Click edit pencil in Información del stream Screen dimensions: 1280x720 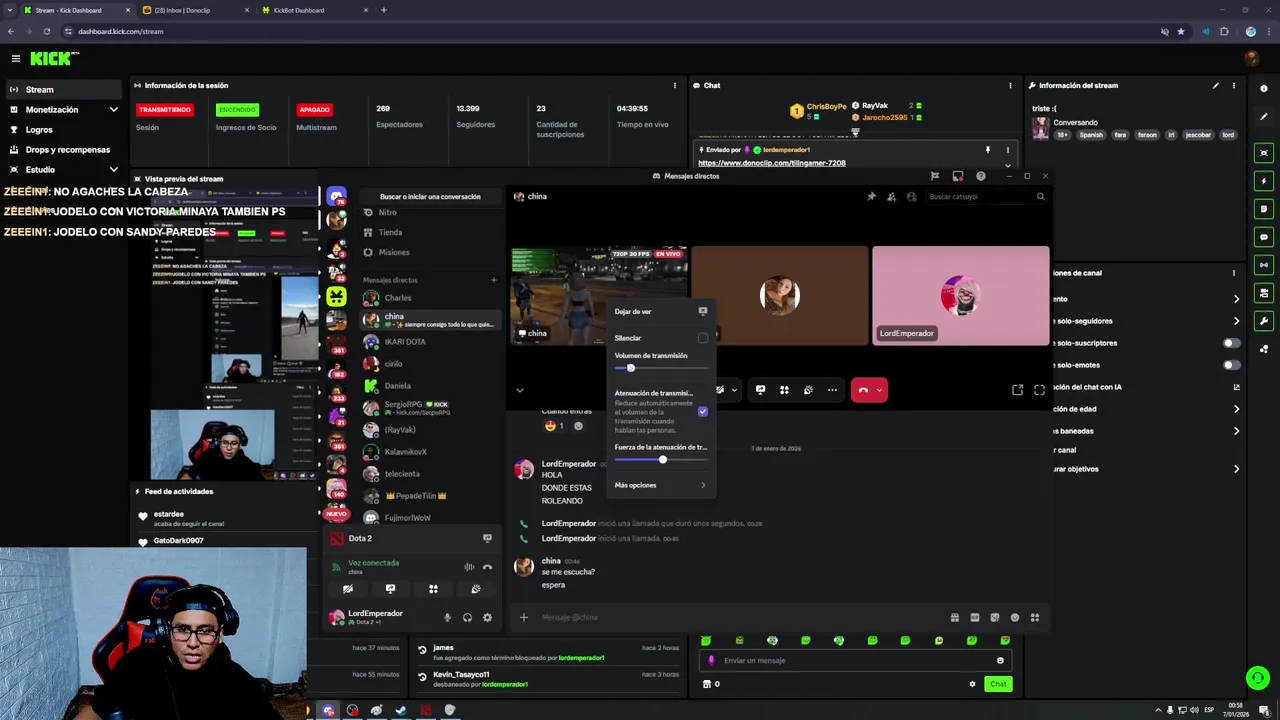(x=1216, y=86)
